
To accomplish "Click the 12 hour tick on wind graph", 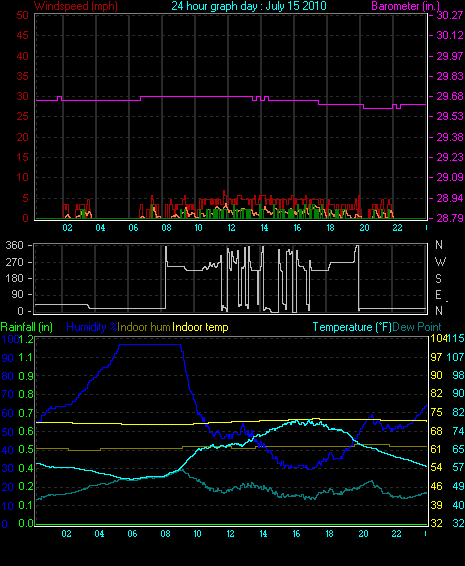I will click(x=231, y=228).
